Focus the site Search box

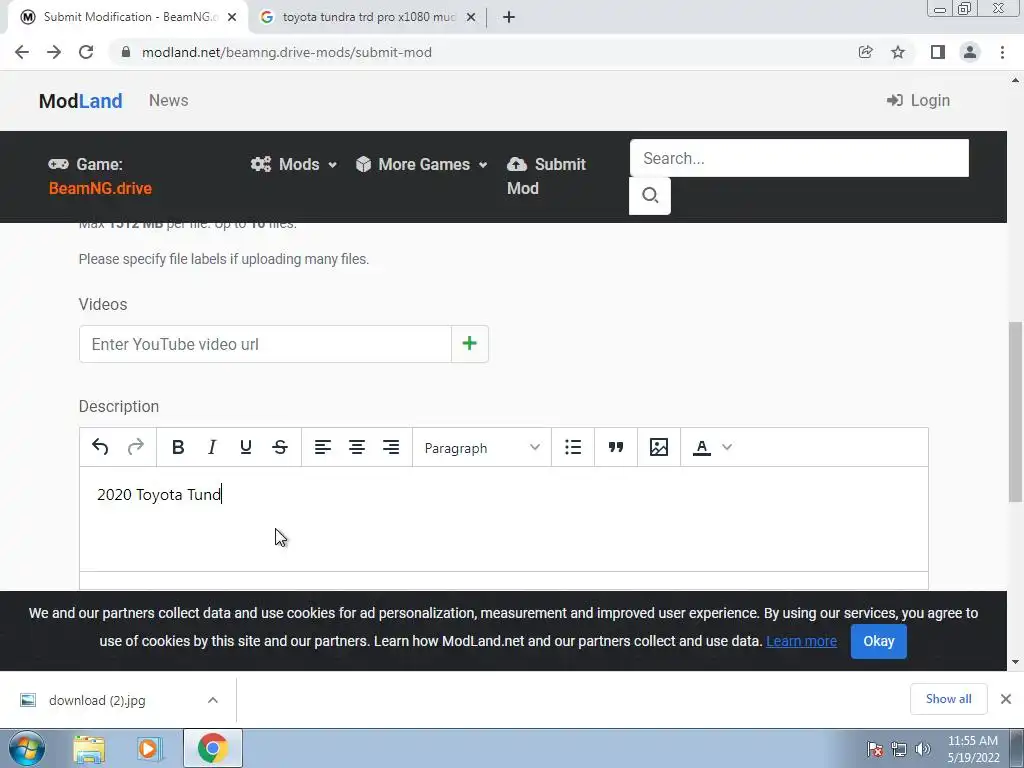799,158
